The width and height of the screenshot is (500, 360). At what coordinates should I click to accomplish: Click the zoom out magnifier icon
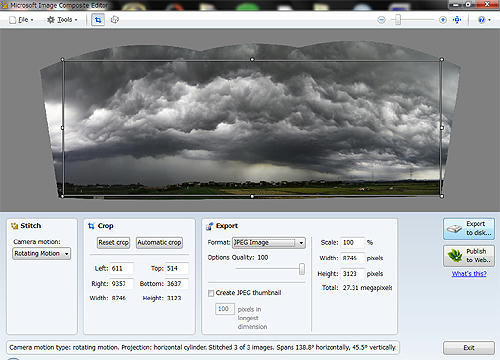(x=381, y=20)
